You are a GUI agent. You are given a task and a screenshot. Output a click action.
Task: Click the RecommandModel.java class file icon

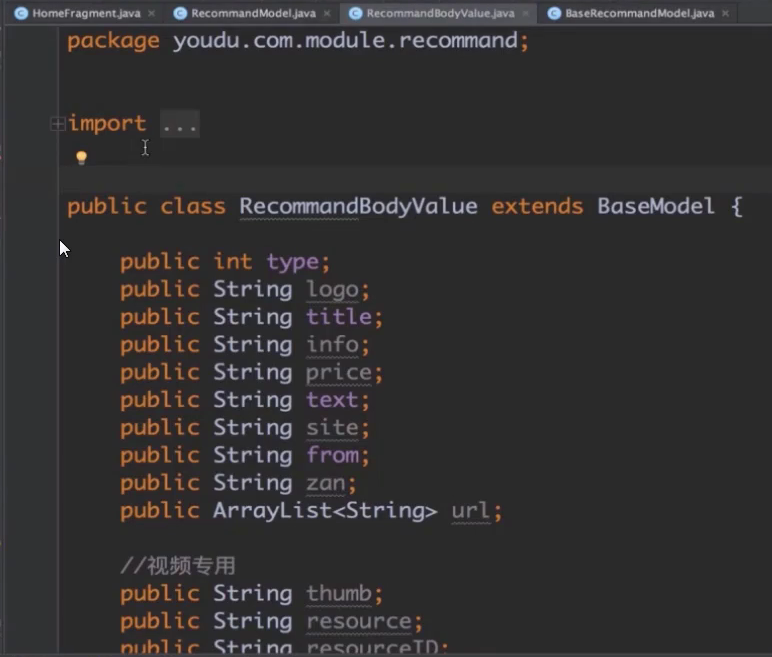point(180,14)
